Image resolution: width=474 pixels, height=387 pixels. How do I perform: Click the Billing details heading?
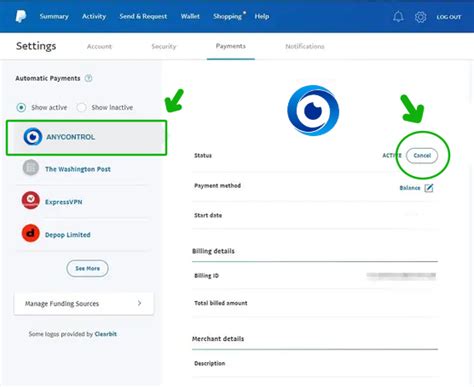click(x=213, y=251)
